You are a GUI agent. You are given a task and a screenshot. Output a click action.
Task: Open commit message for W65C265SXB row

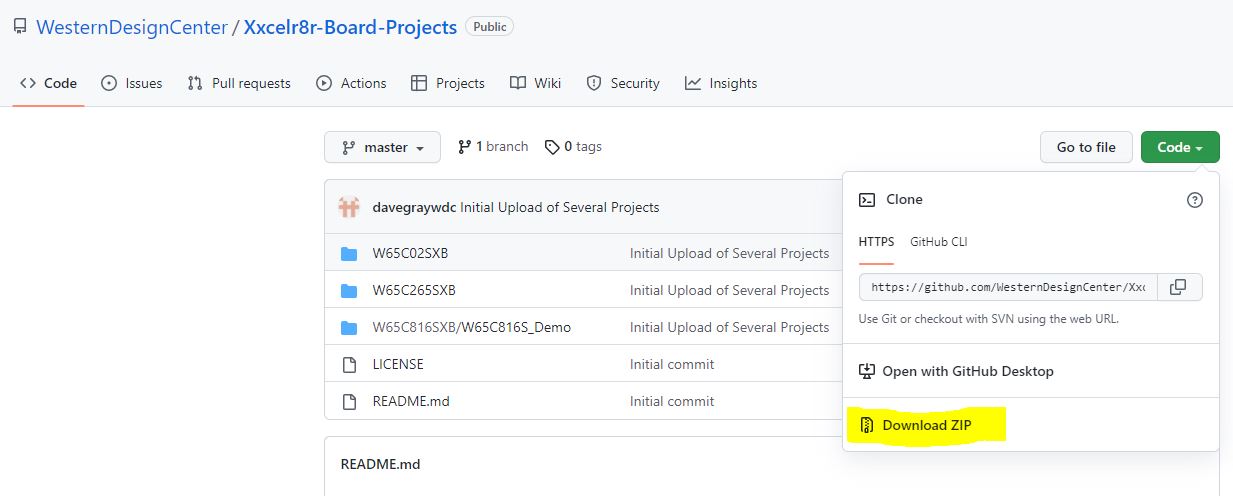click(x=729, y=290)
